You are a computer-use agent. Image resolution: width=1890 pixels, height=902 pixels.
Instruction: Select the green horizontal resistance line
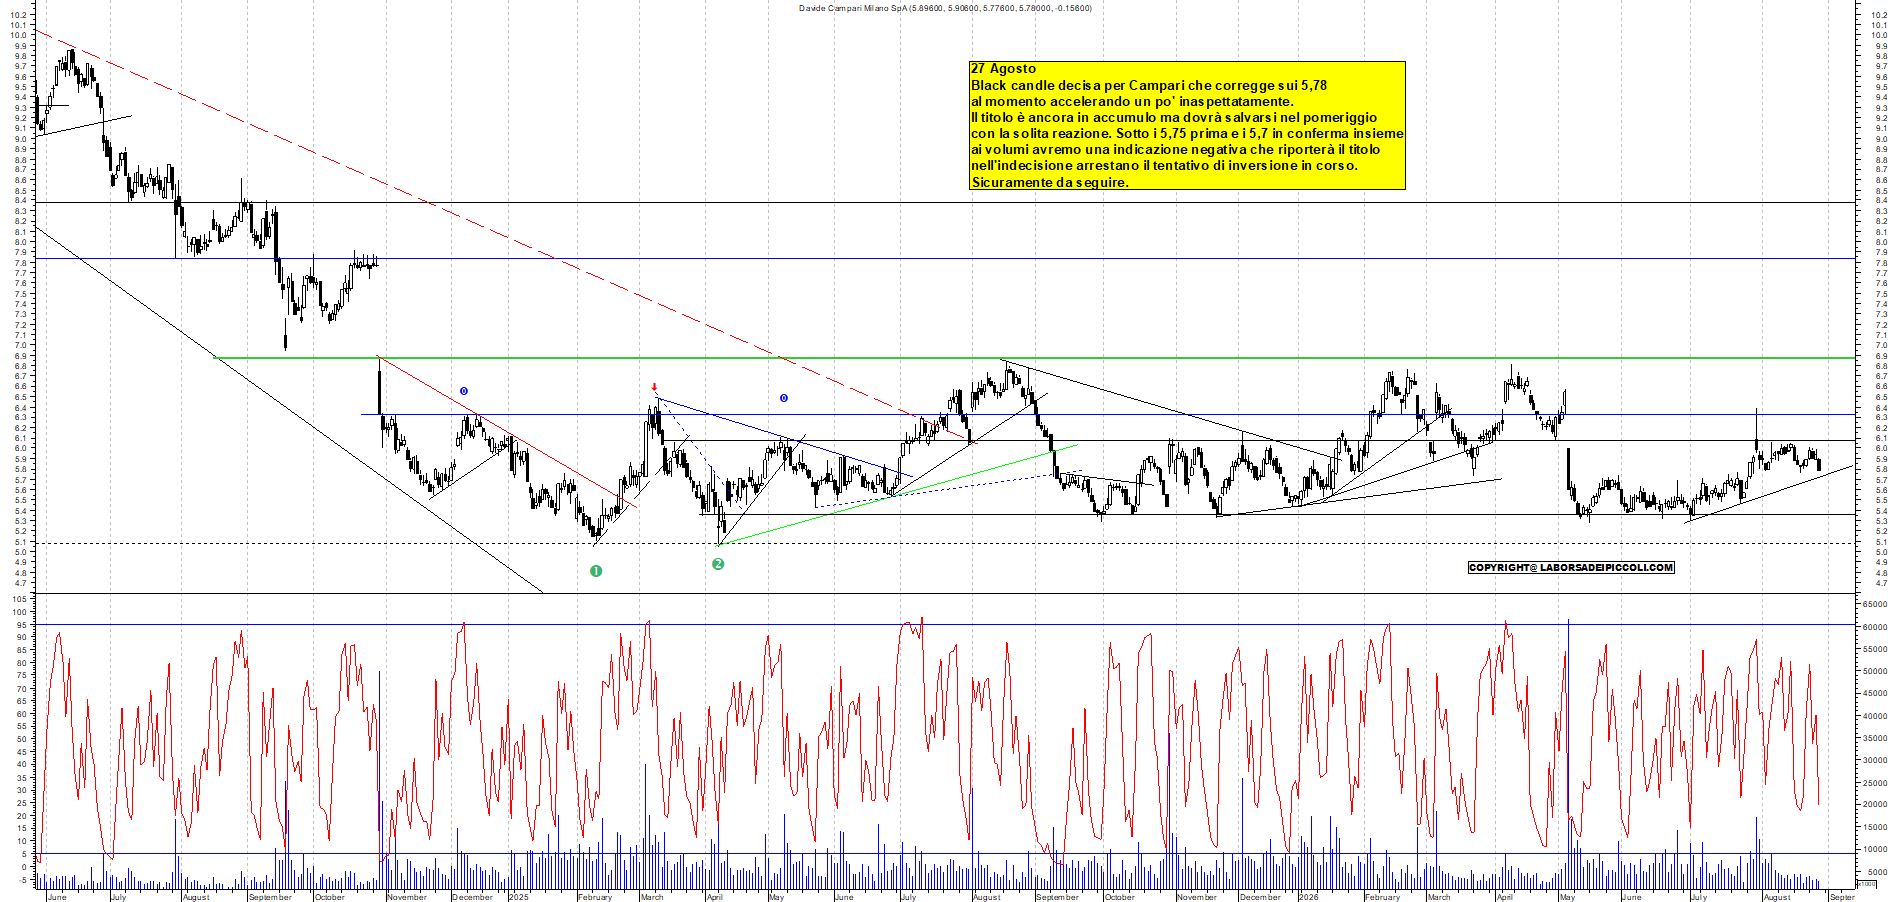point(1035,358)
